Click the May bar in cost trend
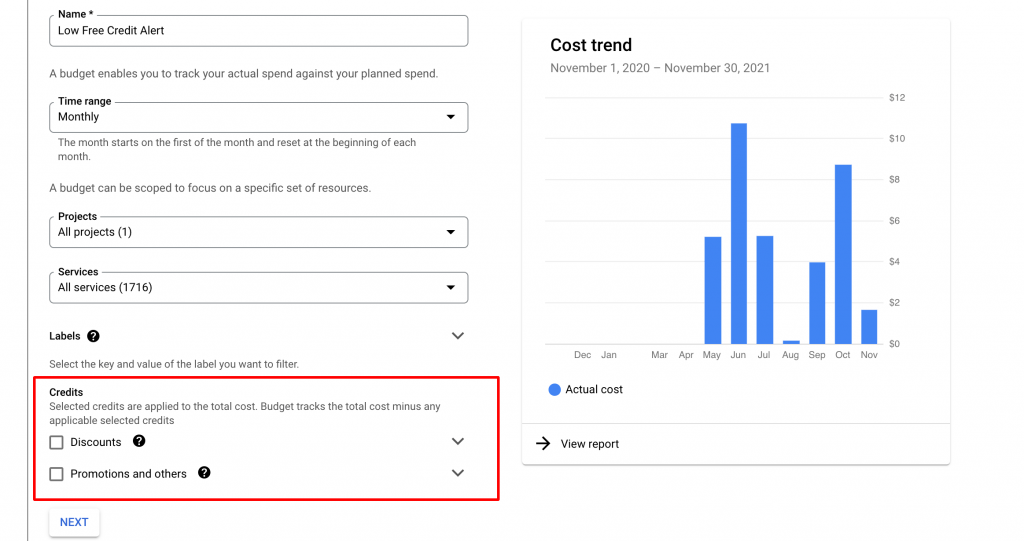Screen dimensions: 1024x541 click(712, 290)
